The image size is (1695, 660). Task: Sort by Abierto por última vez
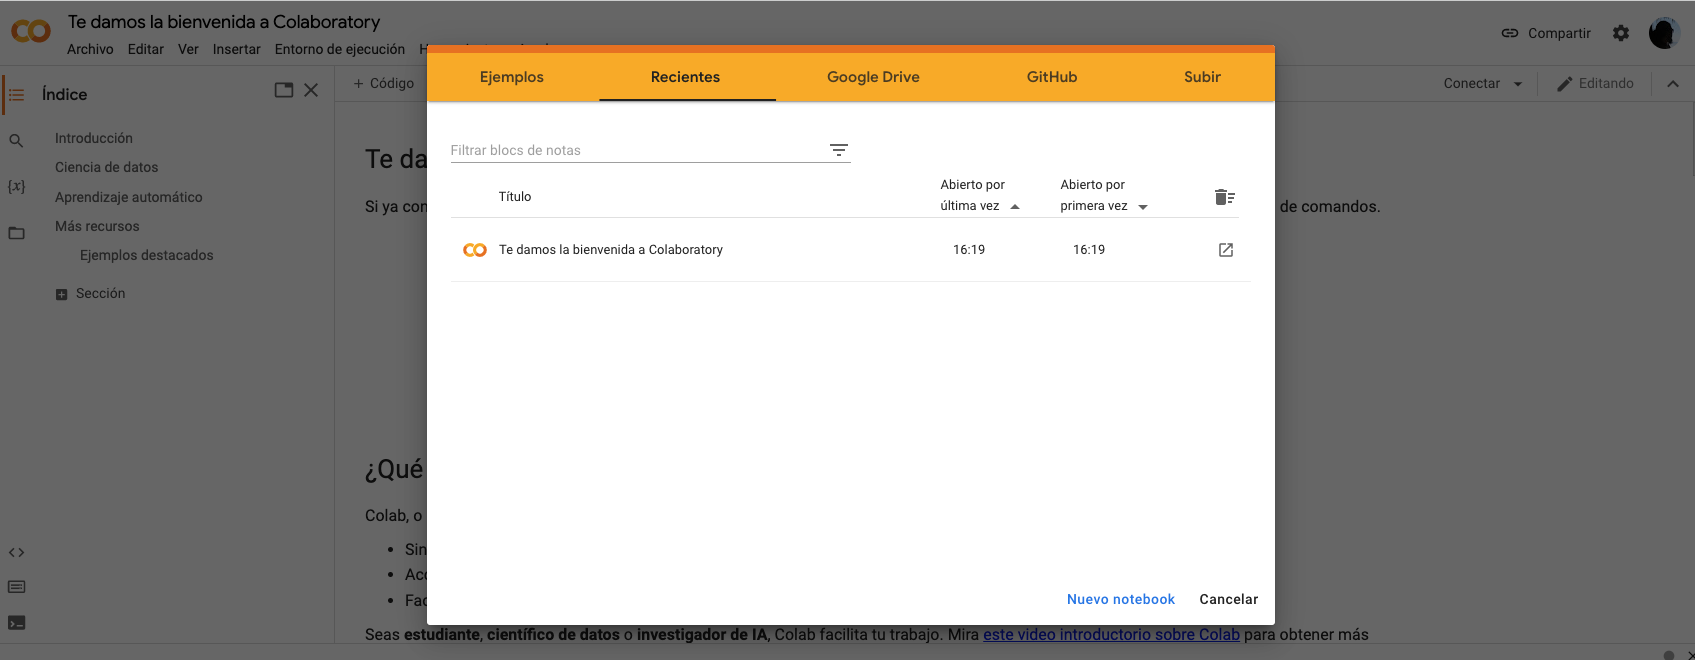(x=979, y=195)
